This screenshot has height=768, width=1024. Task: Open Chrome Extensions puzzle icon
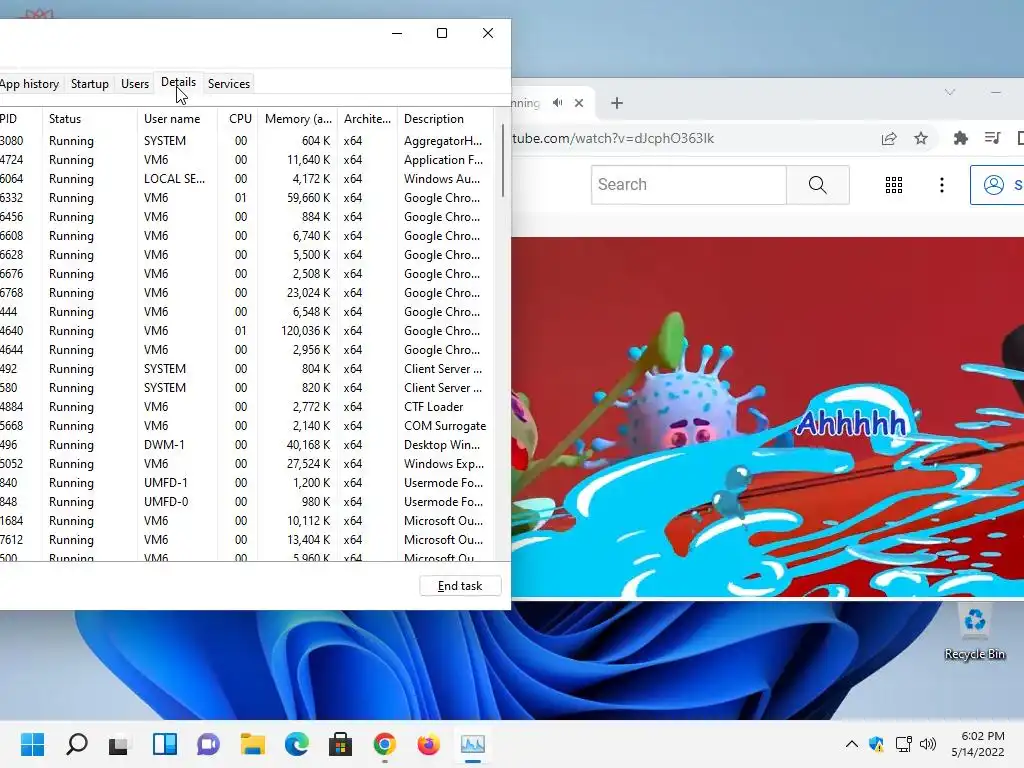960,138
